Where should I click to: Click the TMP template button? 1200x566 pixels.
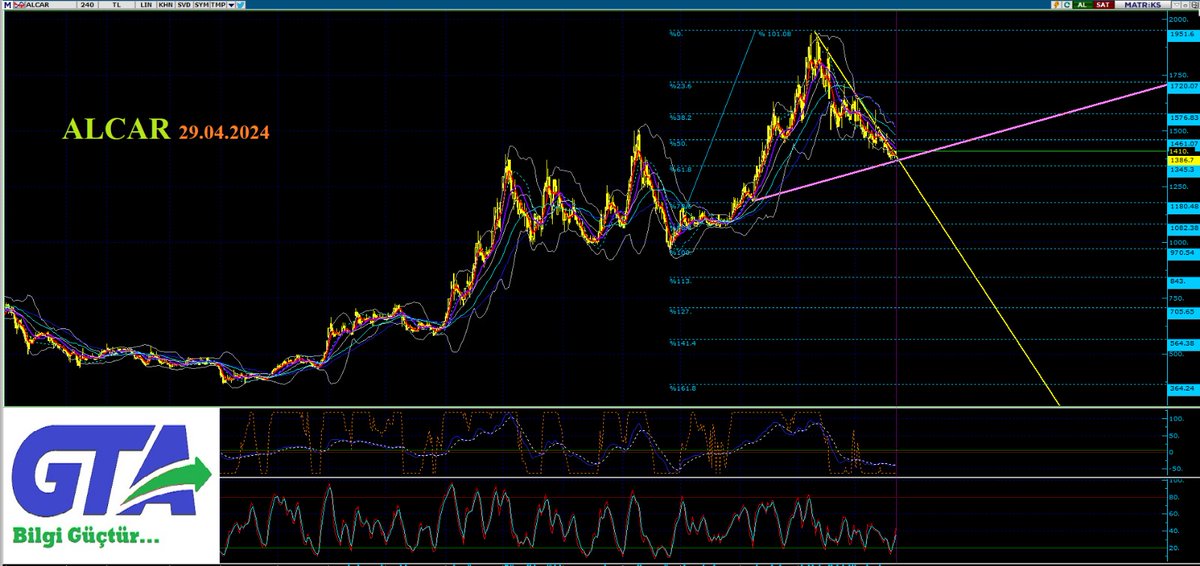pyautogui.click(x=218, y=5)
